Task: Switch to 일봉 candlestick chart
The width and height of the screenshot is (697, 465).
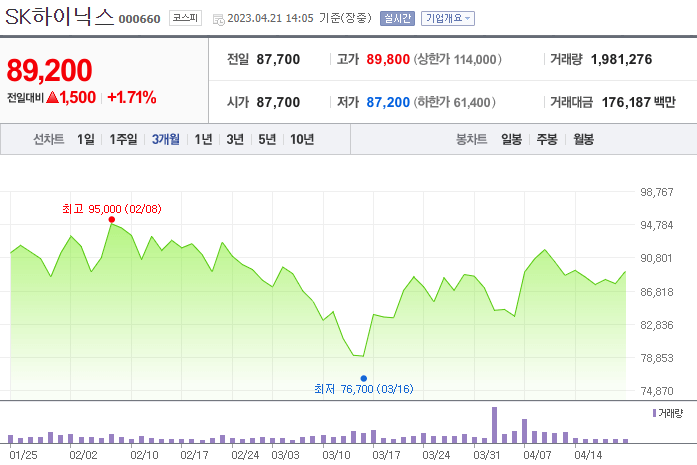Action: coord(511,139)
